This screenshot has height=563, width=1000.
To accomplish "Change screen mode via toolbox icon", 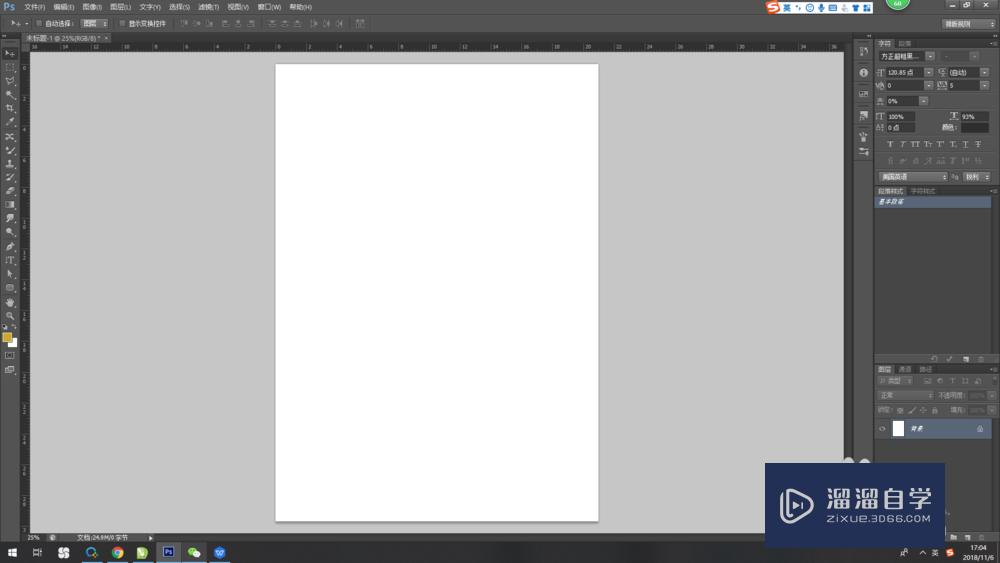I will (x=10, y=370).
